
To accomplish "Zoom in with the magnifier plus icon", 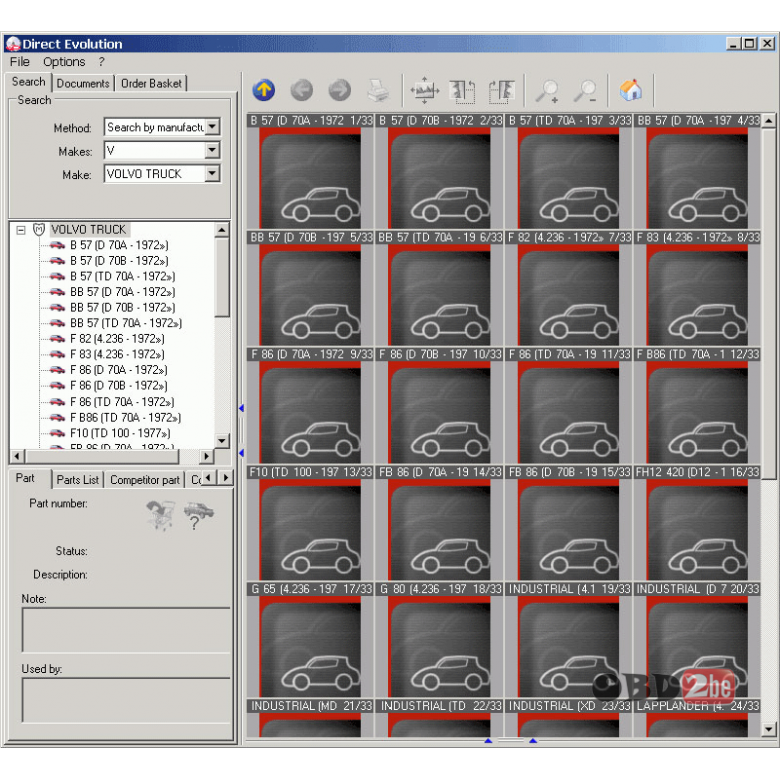I will pyautogui.click(x=547, y=91).
